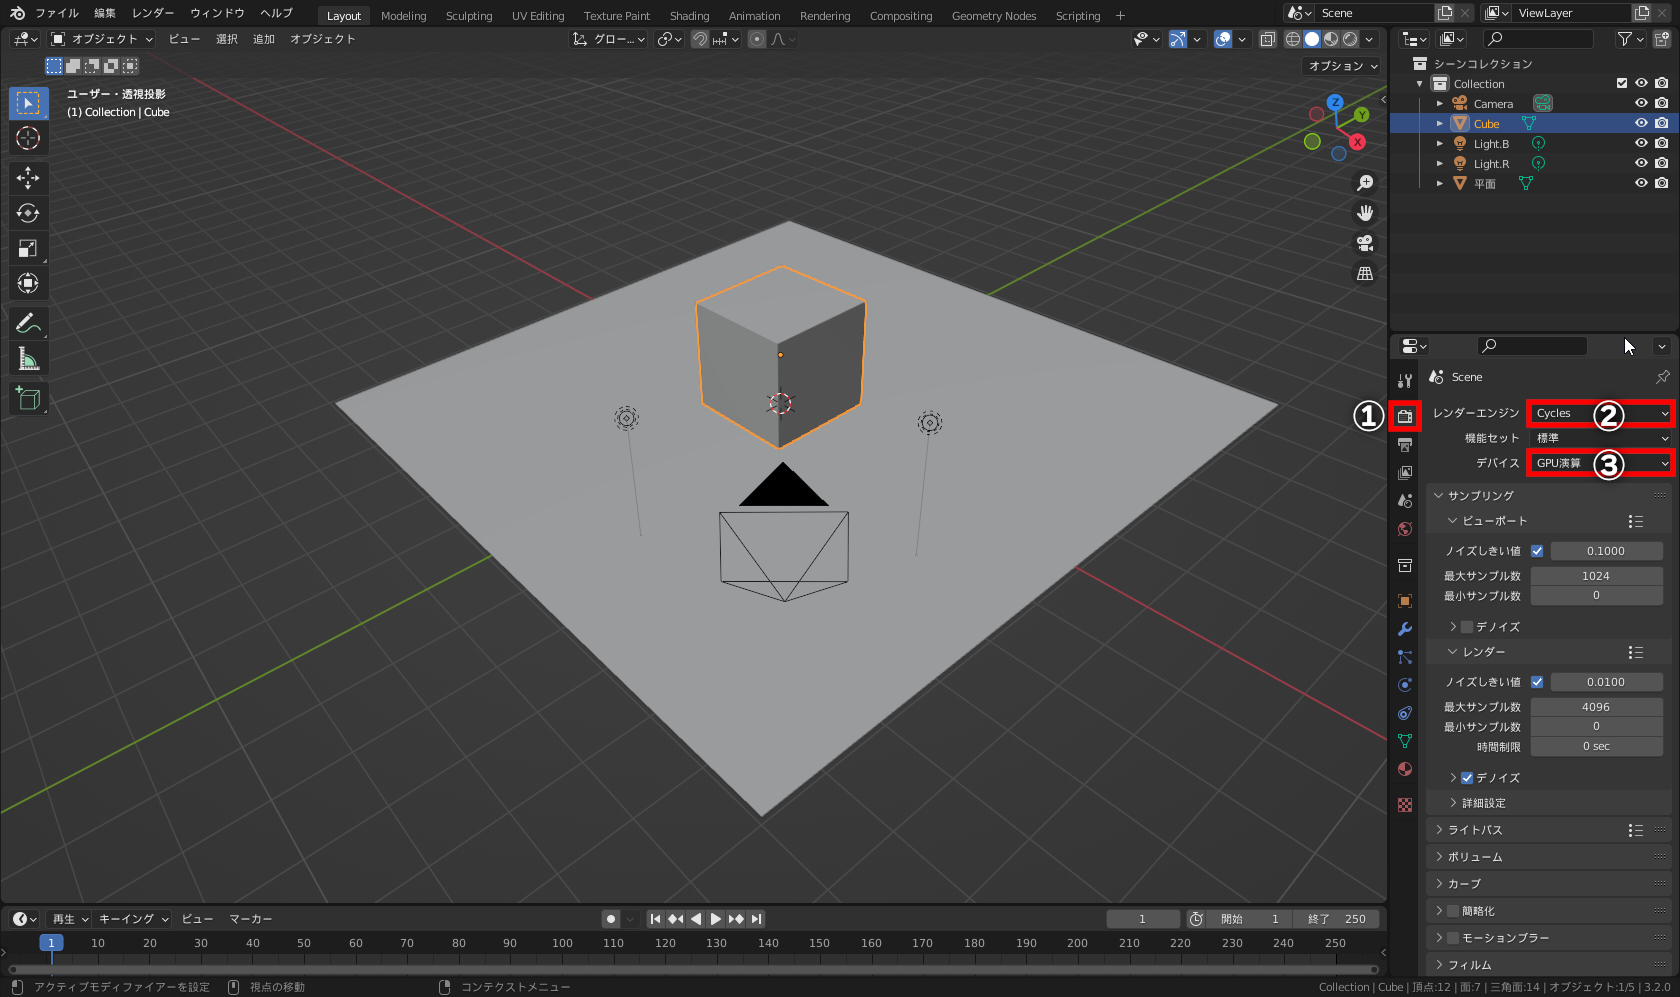Open the device dropdown showing GPU
This screenshot has height=997, width=1680.
(x=1600, y=463)
